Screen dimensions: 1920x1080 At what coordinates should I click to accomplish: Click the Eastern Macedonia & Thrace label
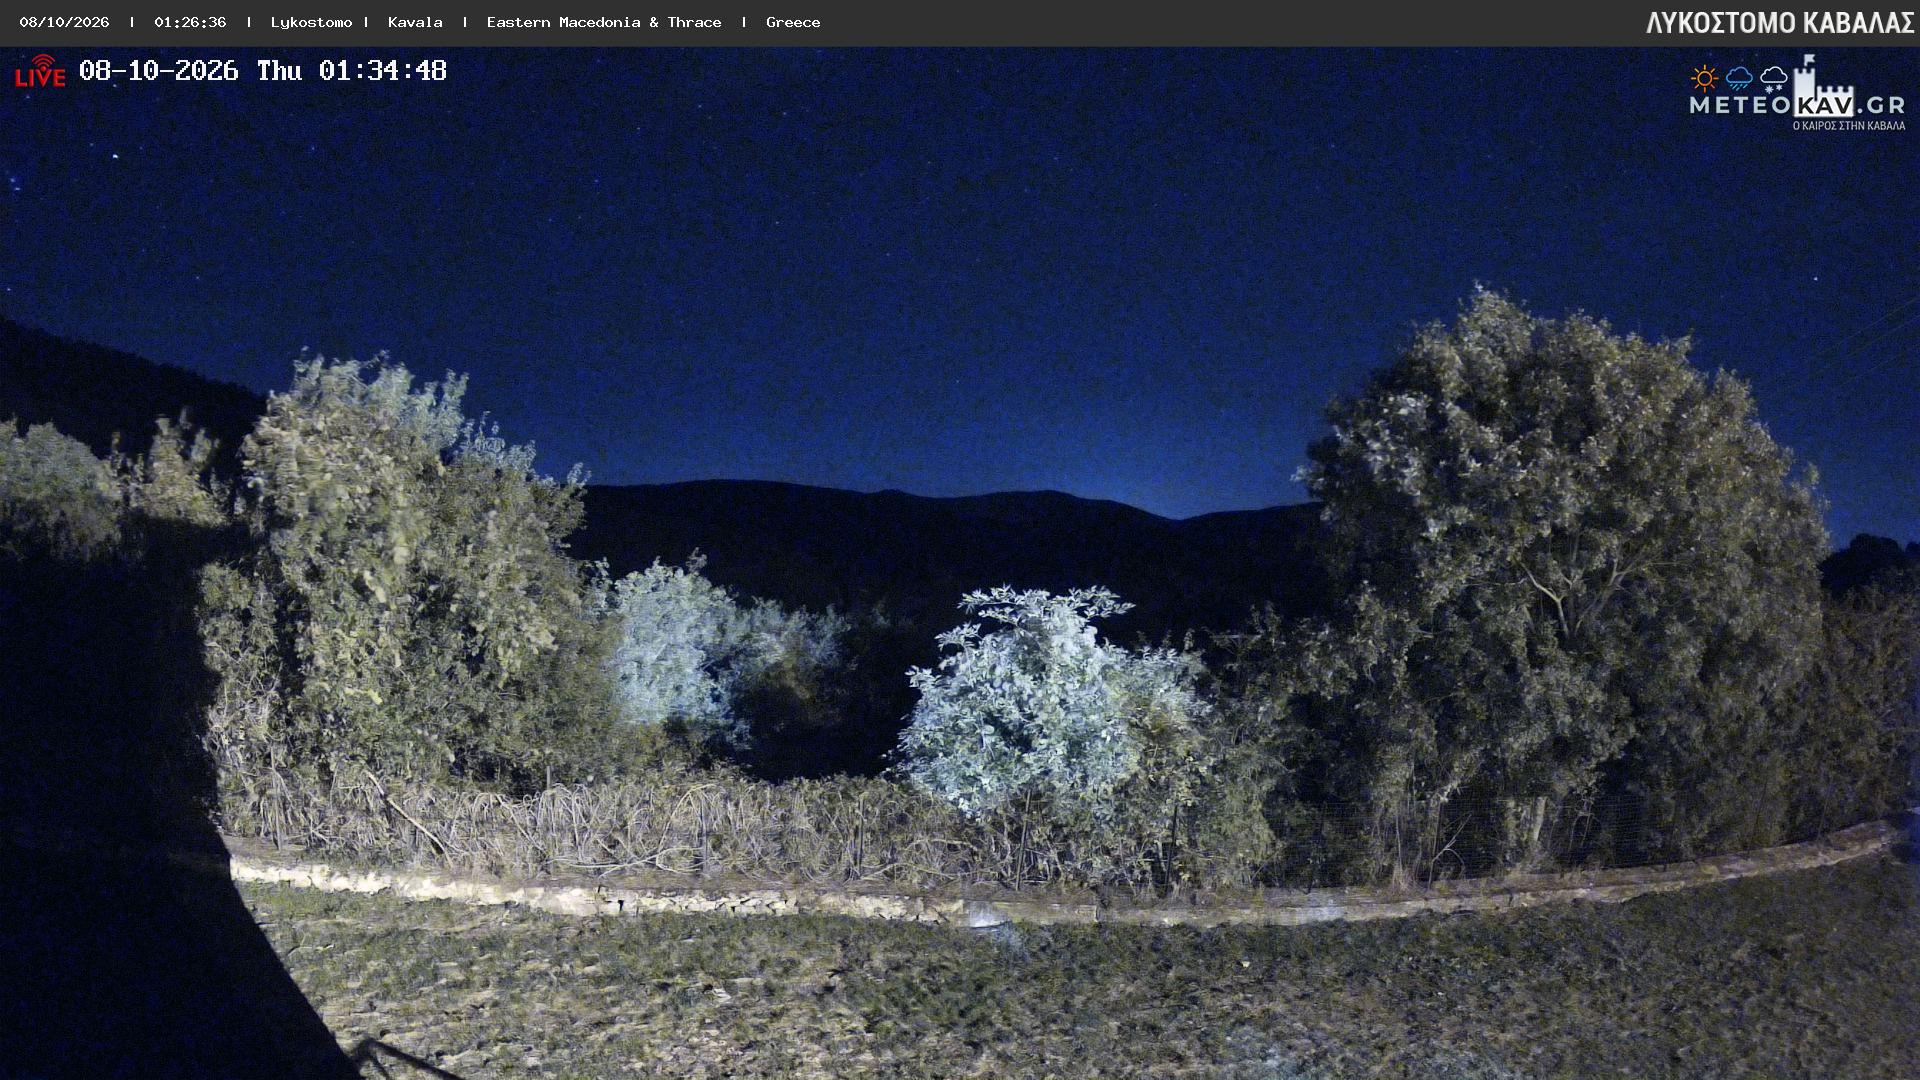pos(604,22)
